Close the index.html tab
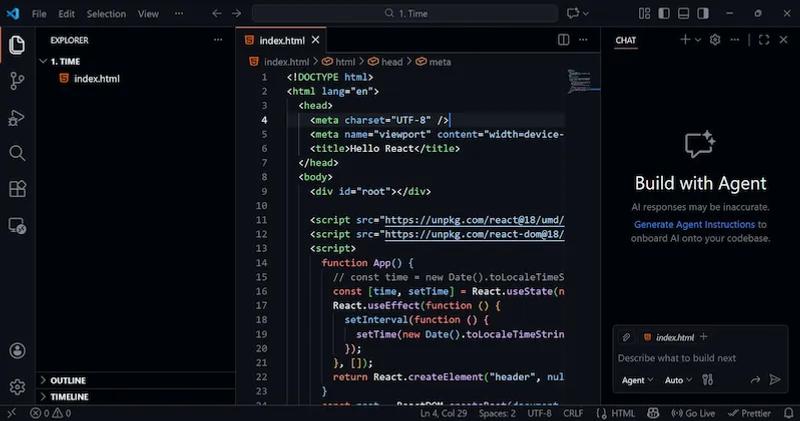Image resolution: width=800 pixels, height=421 pixels. 315,40
